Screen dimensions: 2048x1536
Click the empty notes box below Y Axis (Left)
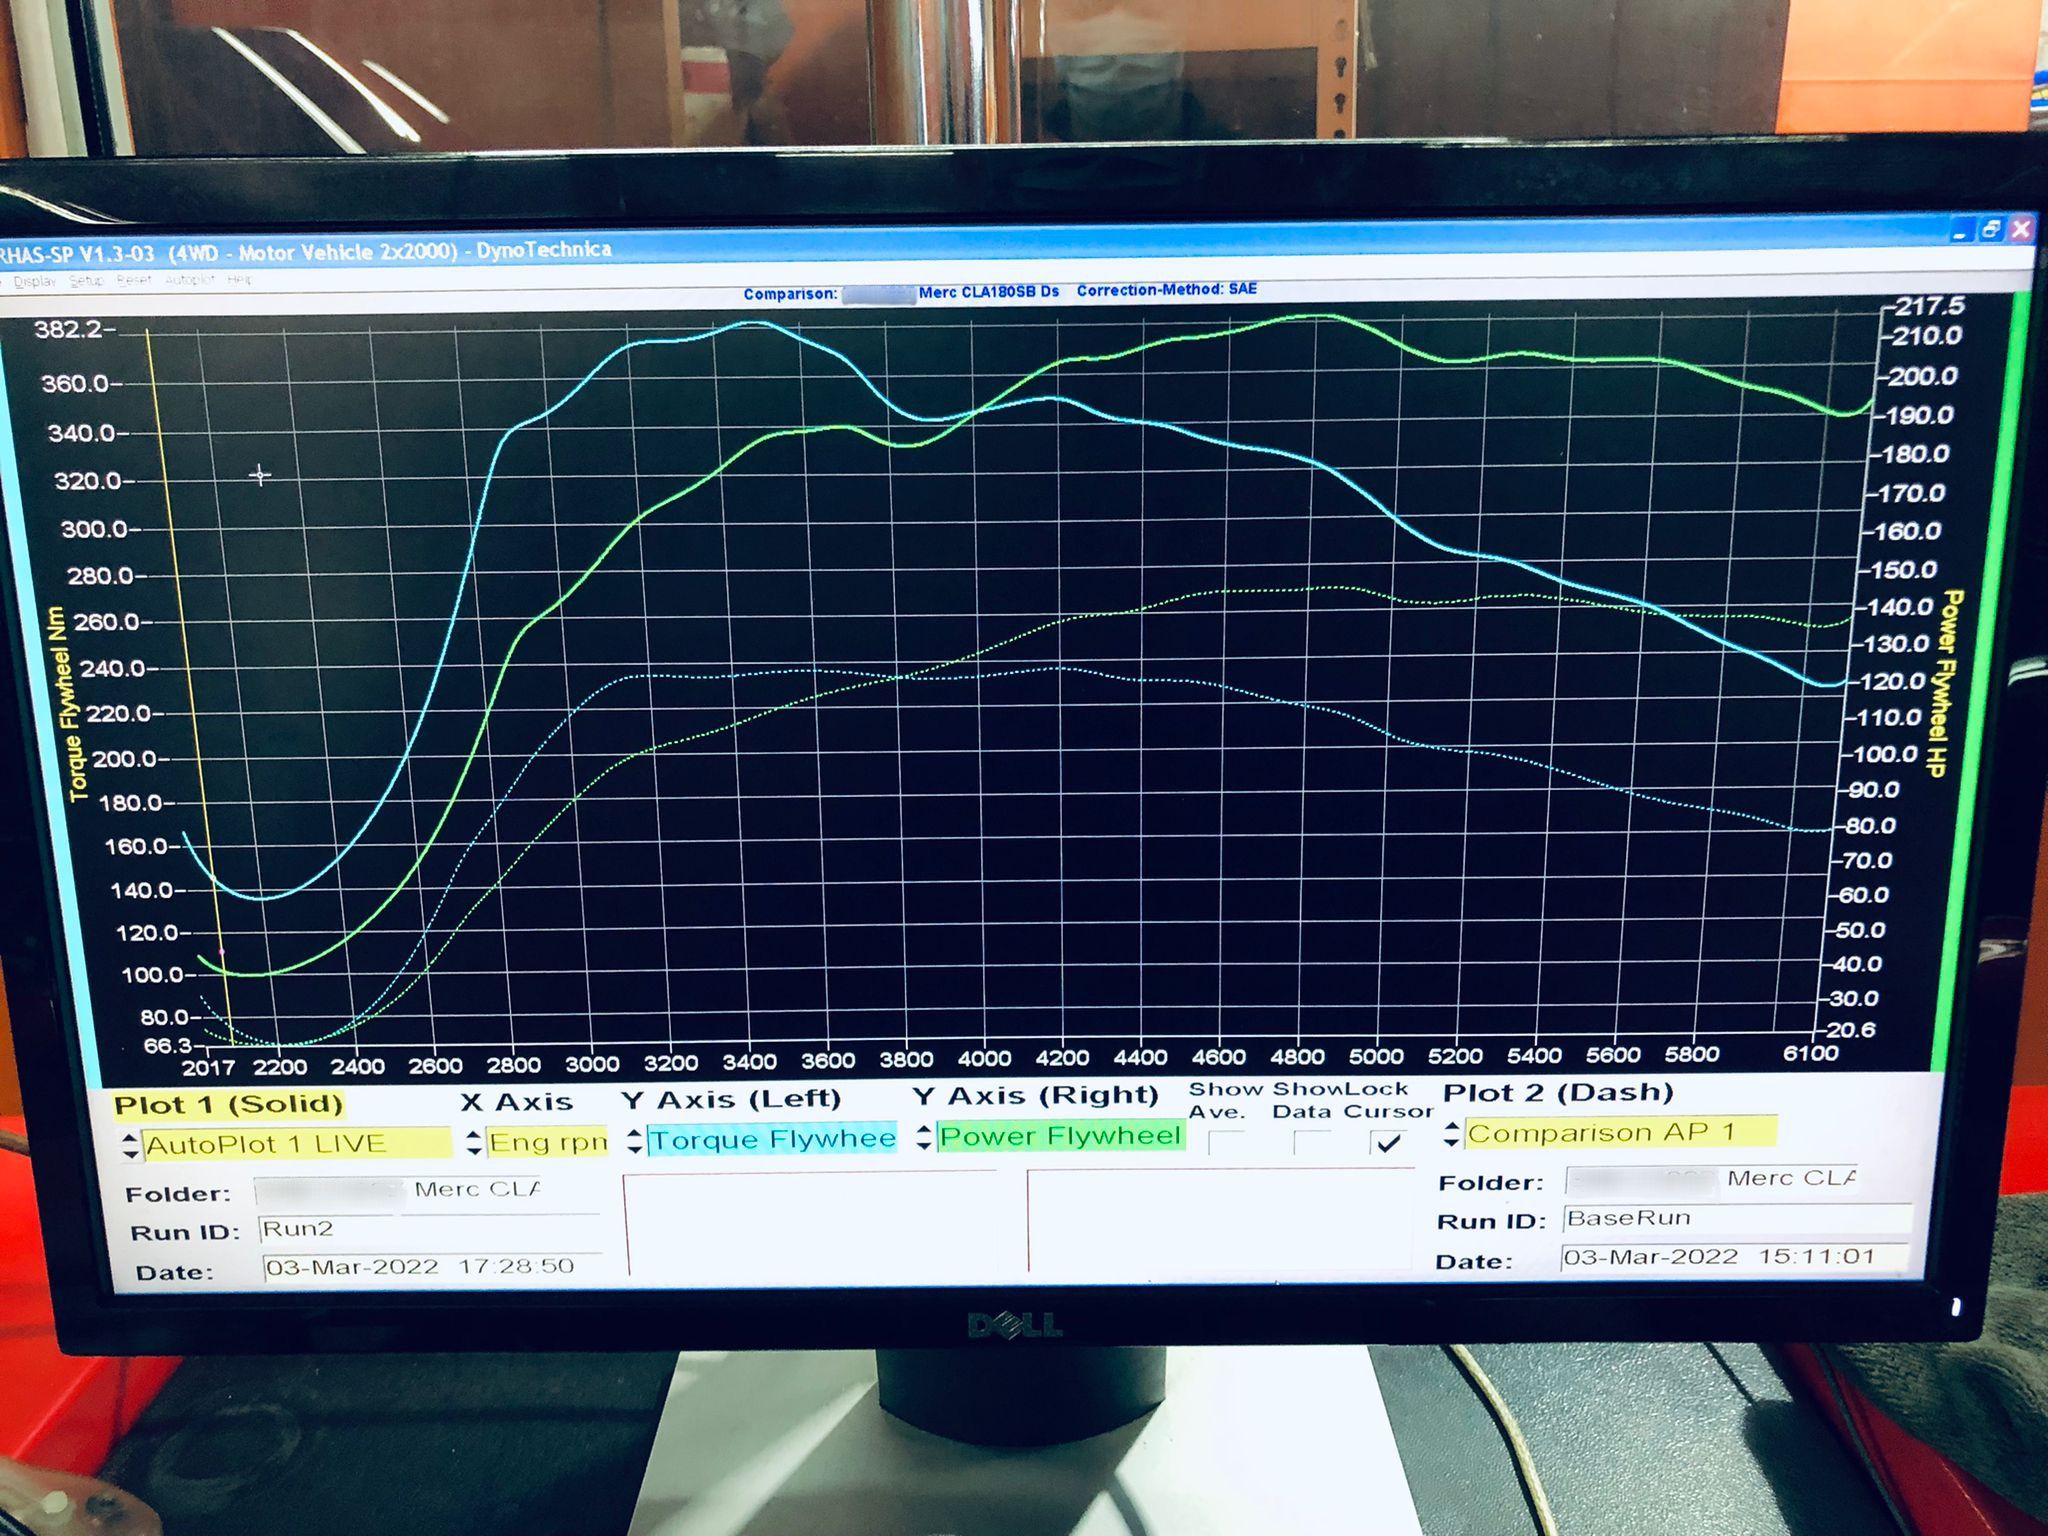coord(810,1223)
